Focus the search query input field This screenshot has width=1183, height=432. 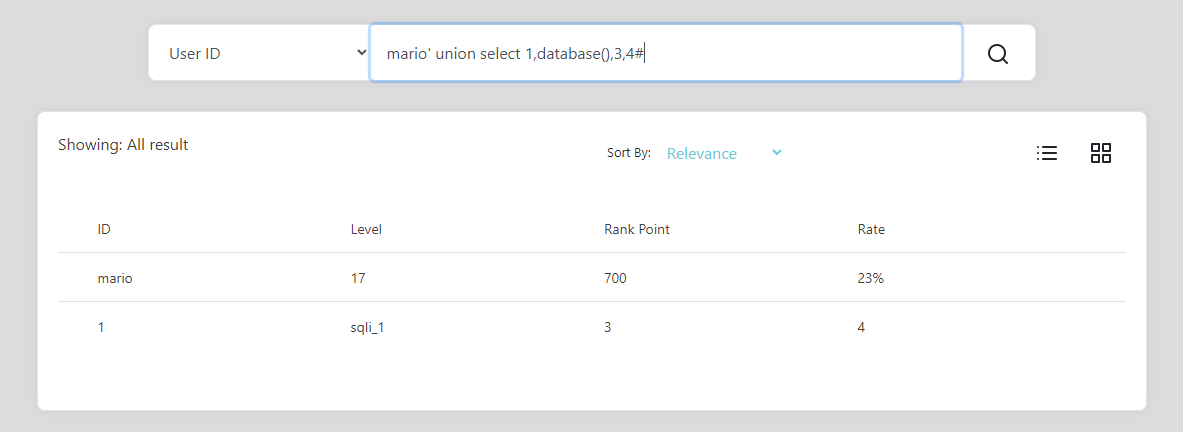click(x=665, y=53)
